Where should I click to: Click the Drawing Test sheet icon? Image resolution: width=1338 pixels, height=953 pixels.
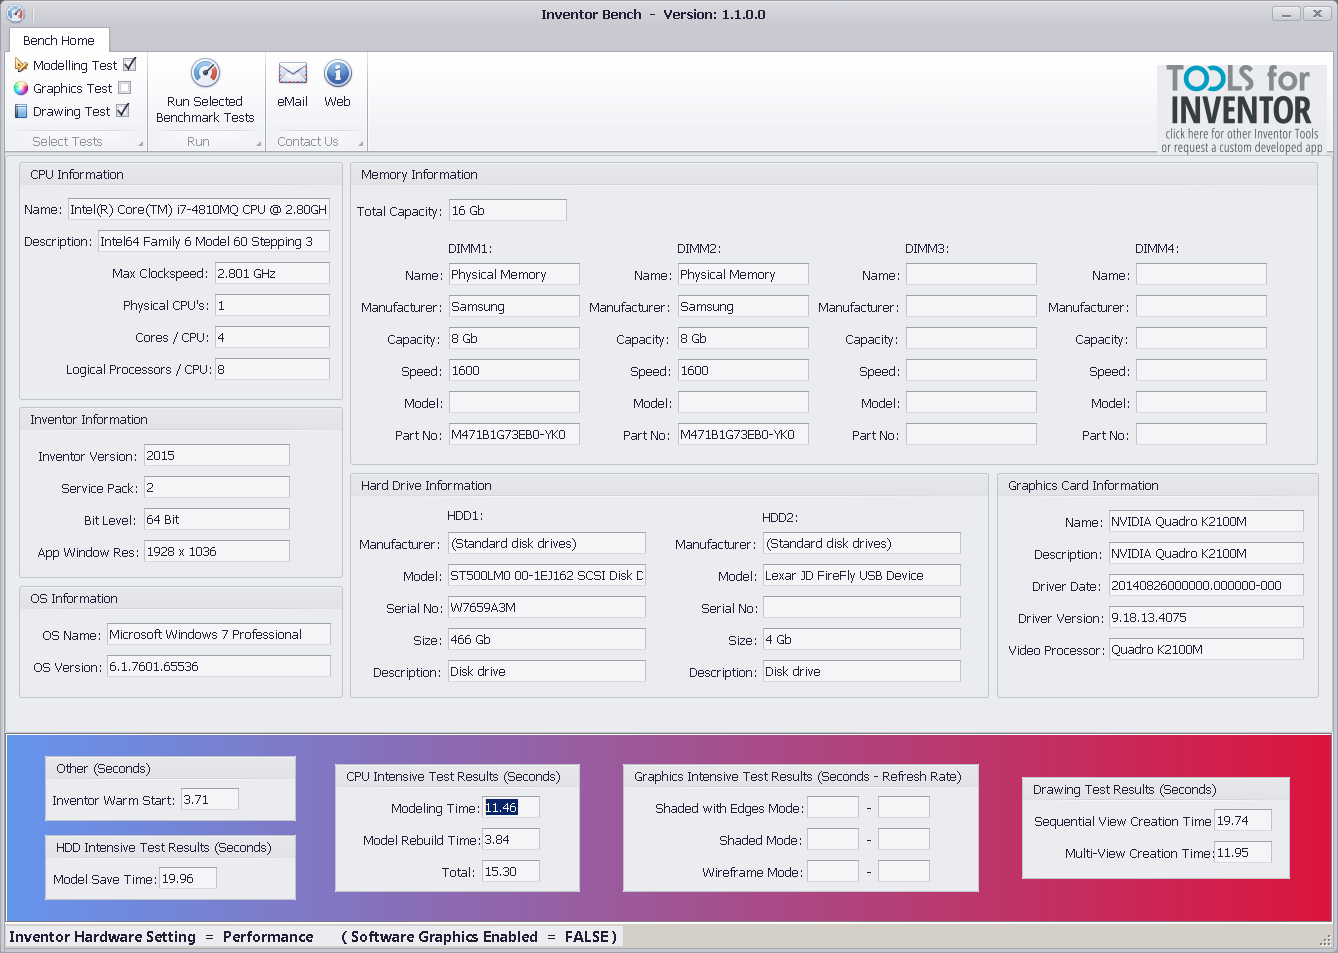pyautogui.click(x=21, y=111)
